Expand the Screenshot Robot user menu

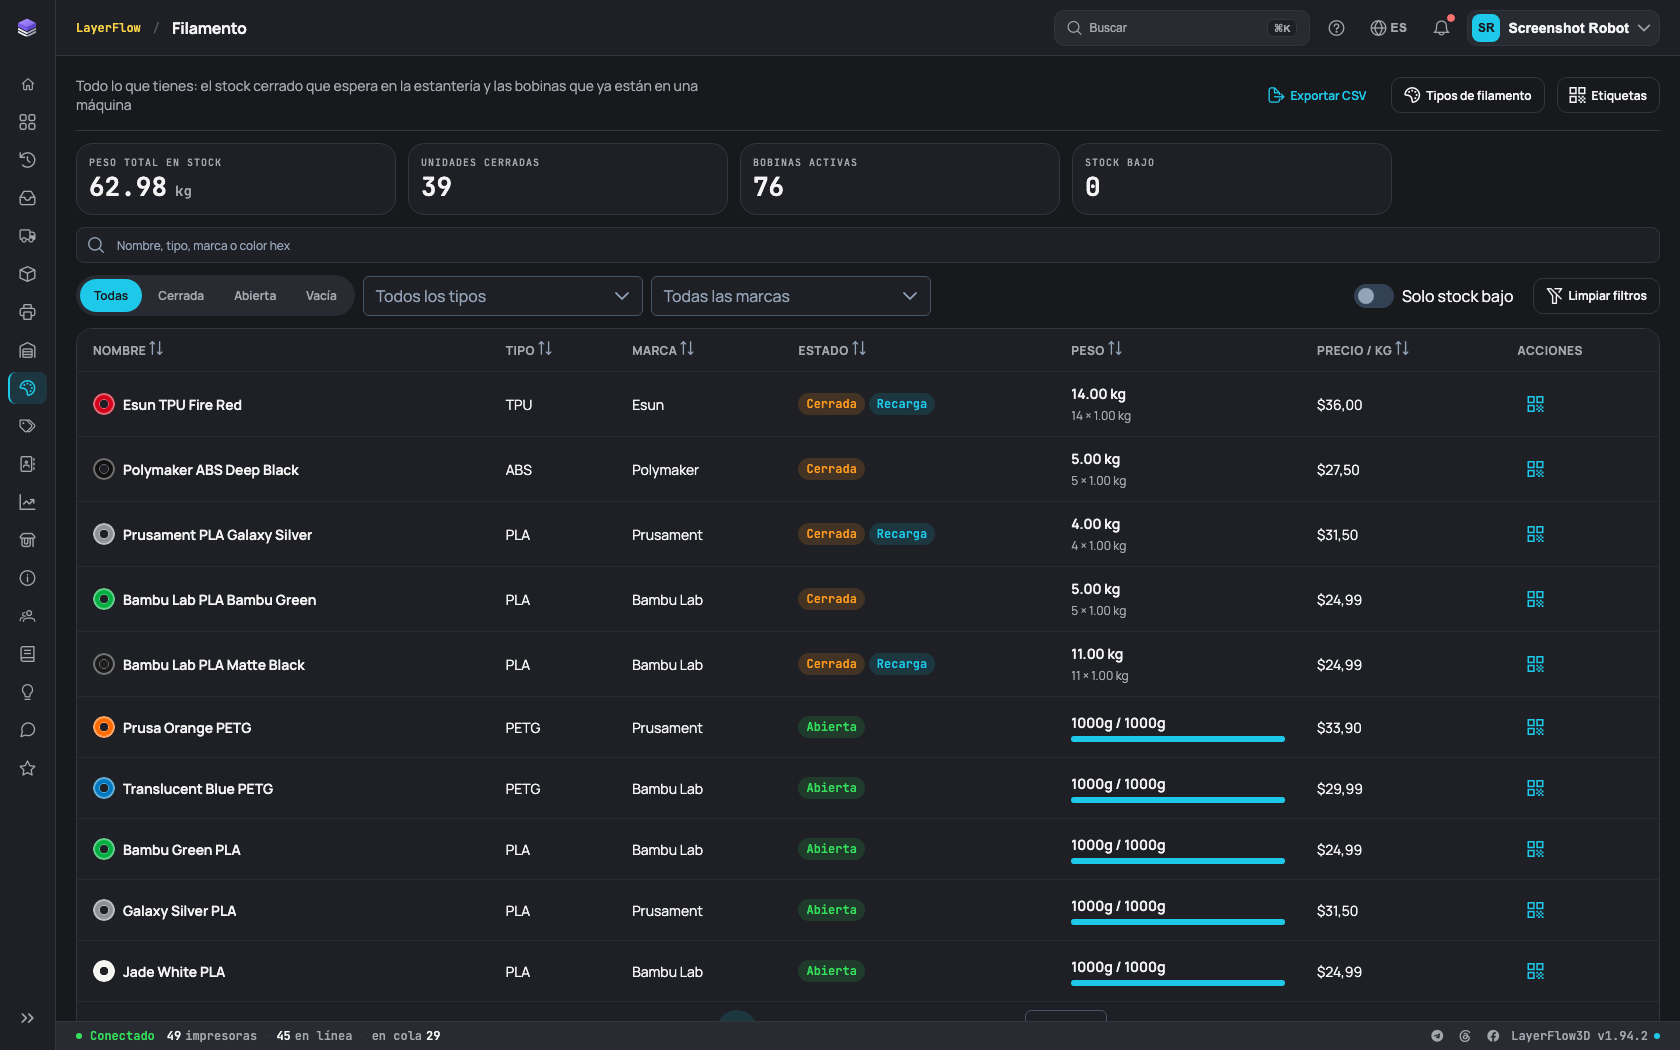point(1563,28)
